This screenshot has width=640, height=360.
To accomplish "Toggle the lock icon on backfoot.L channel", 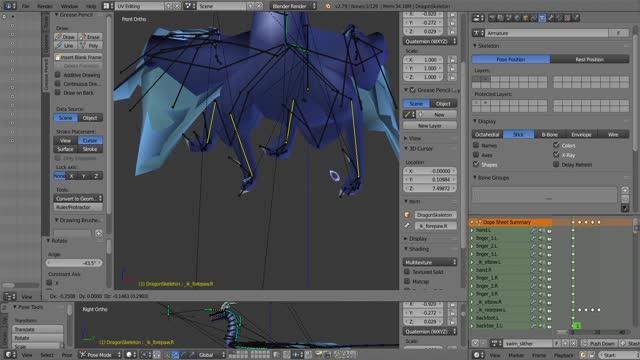I will [x=549, y=318].
